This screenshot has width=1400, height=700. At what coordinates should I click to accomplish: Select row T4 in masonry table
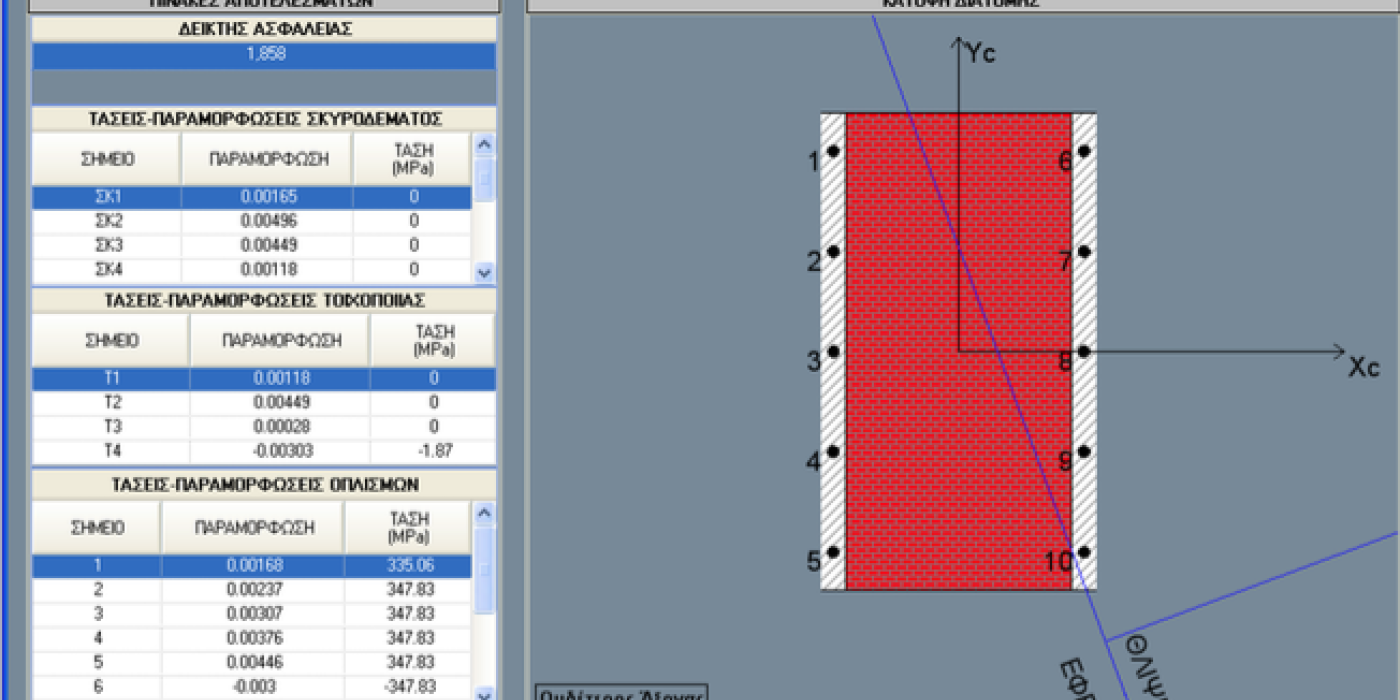coord(264,451)
